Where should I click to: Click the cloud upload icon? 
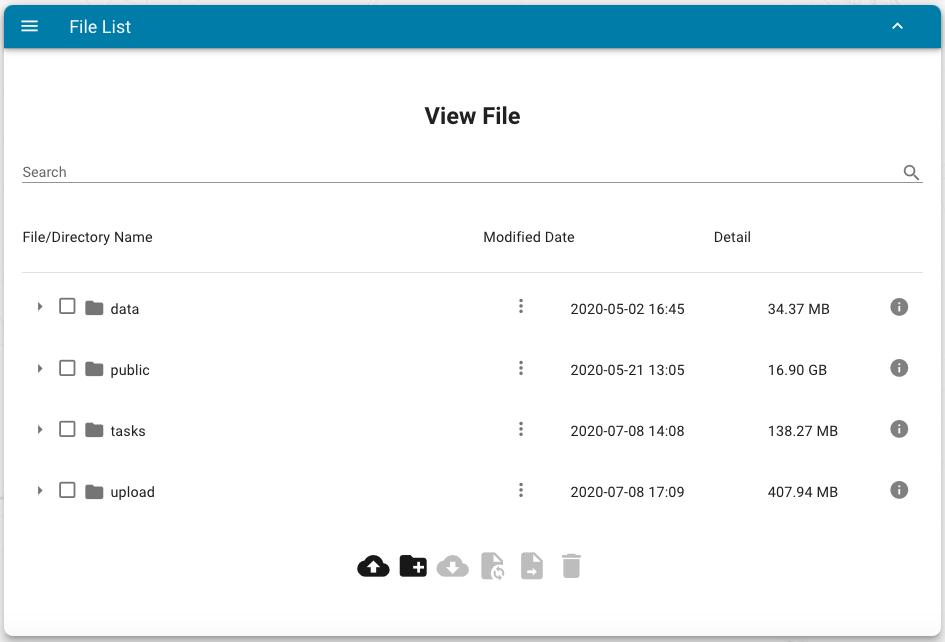tap(373, 566)
